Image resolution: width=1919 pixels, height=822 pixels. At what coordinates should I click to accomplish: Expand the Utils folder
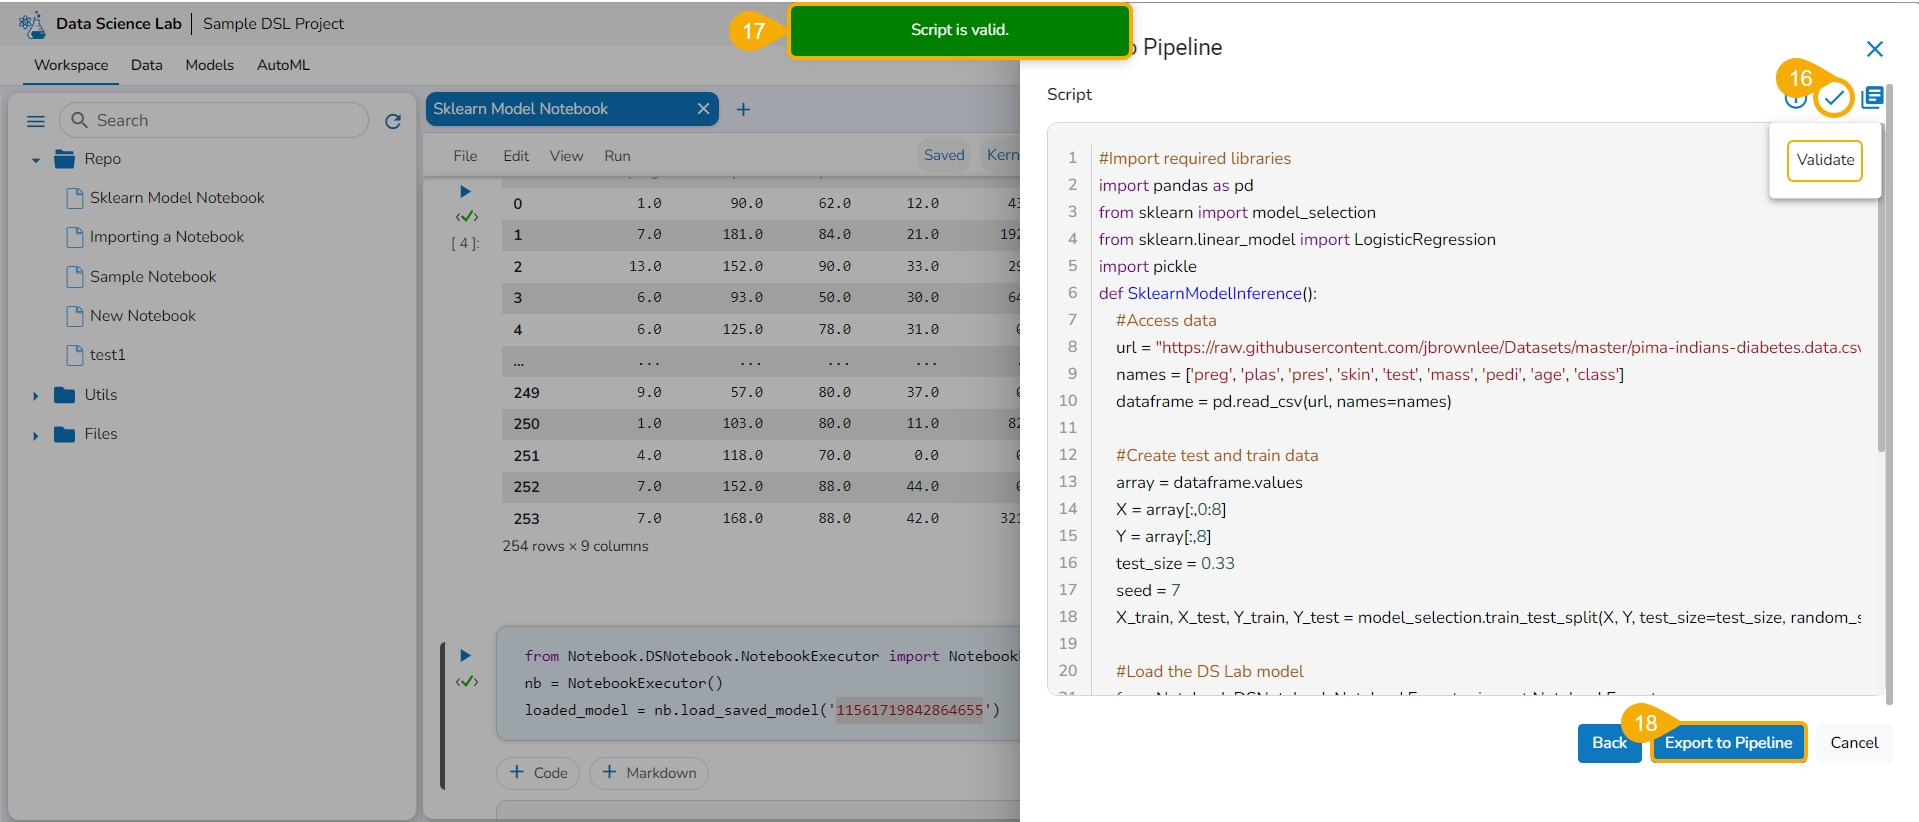click(x=36, y=396)
